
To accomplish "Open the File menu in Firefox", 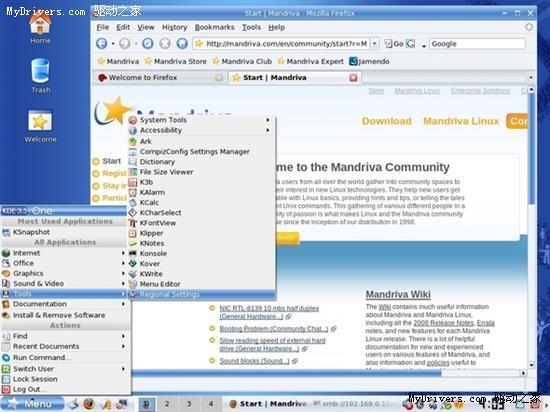I will click(103, 27).
